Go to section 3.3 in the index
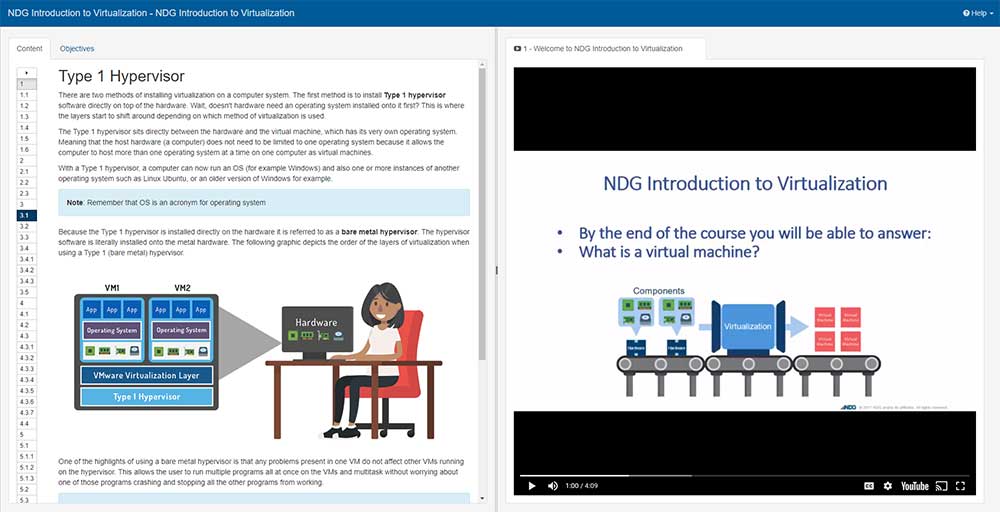The height and width of the screenshot is (512, 1000). (26, 237)
